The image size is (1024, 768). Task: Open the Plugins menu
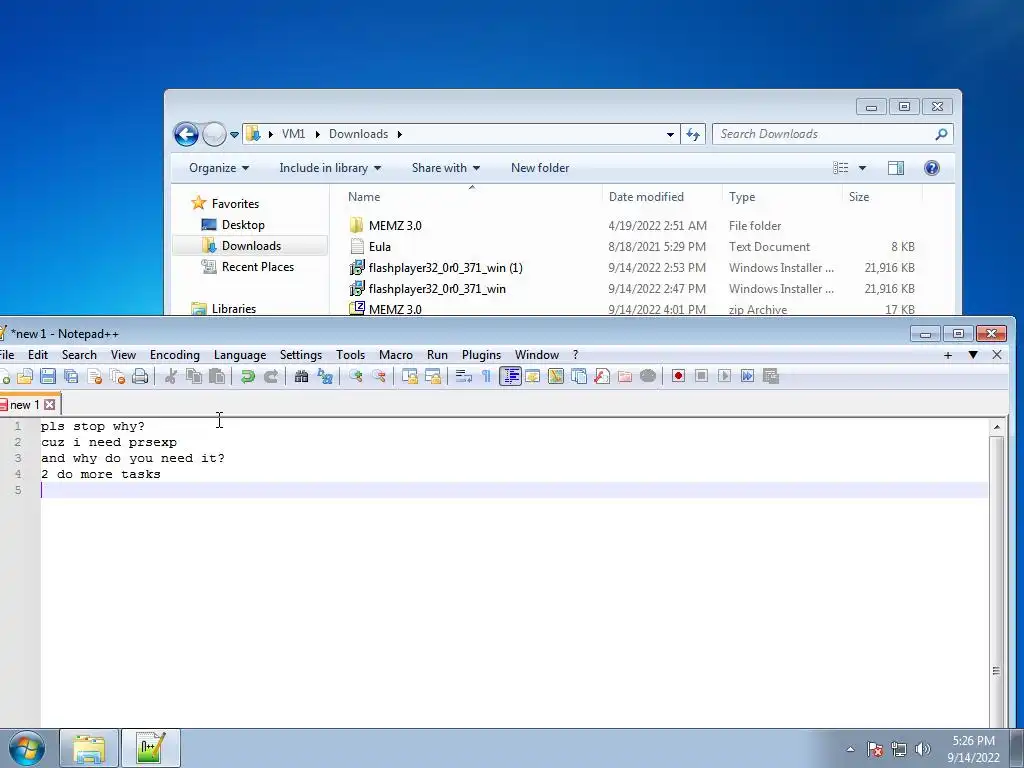[481, 355]
